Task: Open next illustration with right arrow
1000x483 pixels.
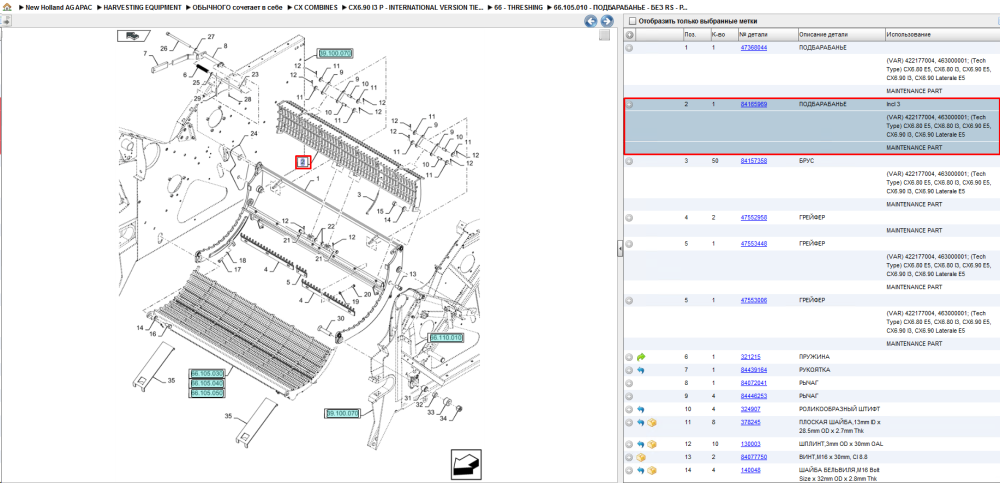Action: 607,21
